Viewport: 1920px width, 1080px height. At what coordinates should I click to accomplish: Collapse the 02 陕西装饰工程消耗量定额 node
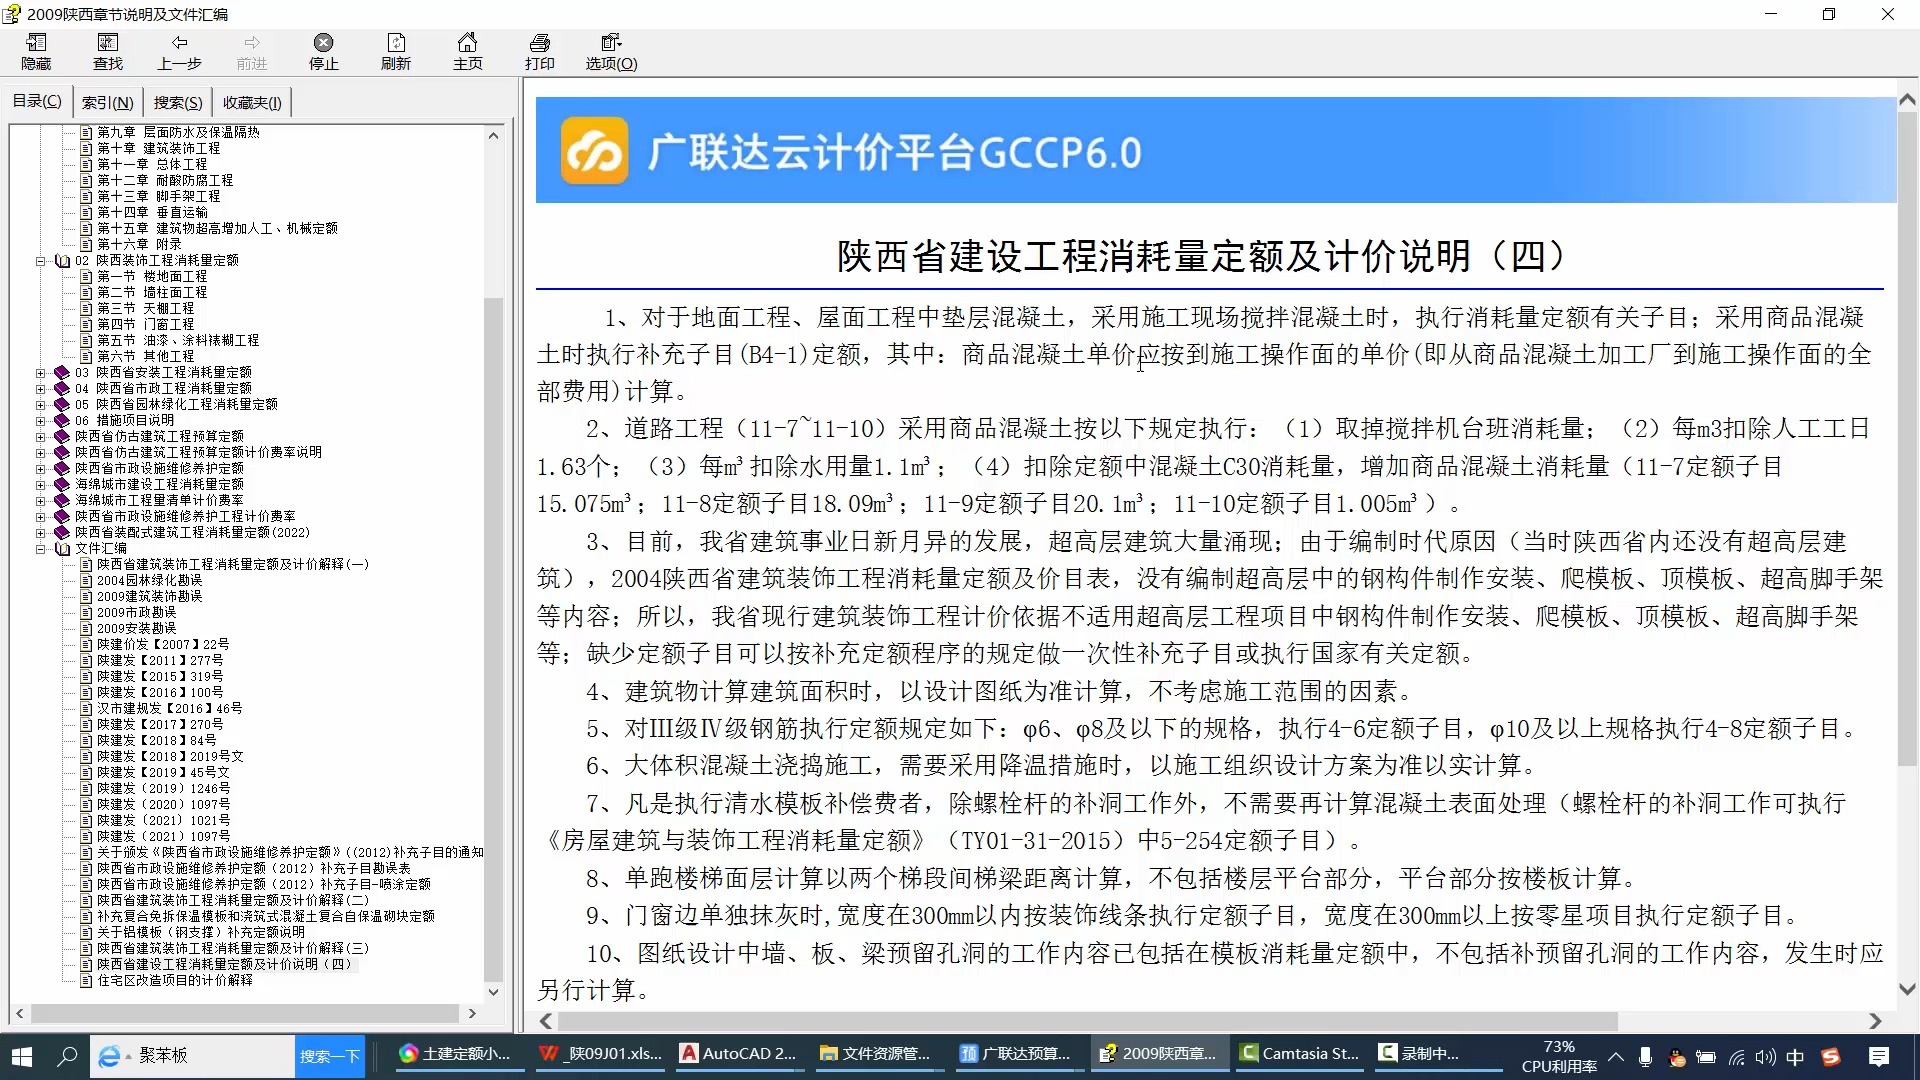41,261
